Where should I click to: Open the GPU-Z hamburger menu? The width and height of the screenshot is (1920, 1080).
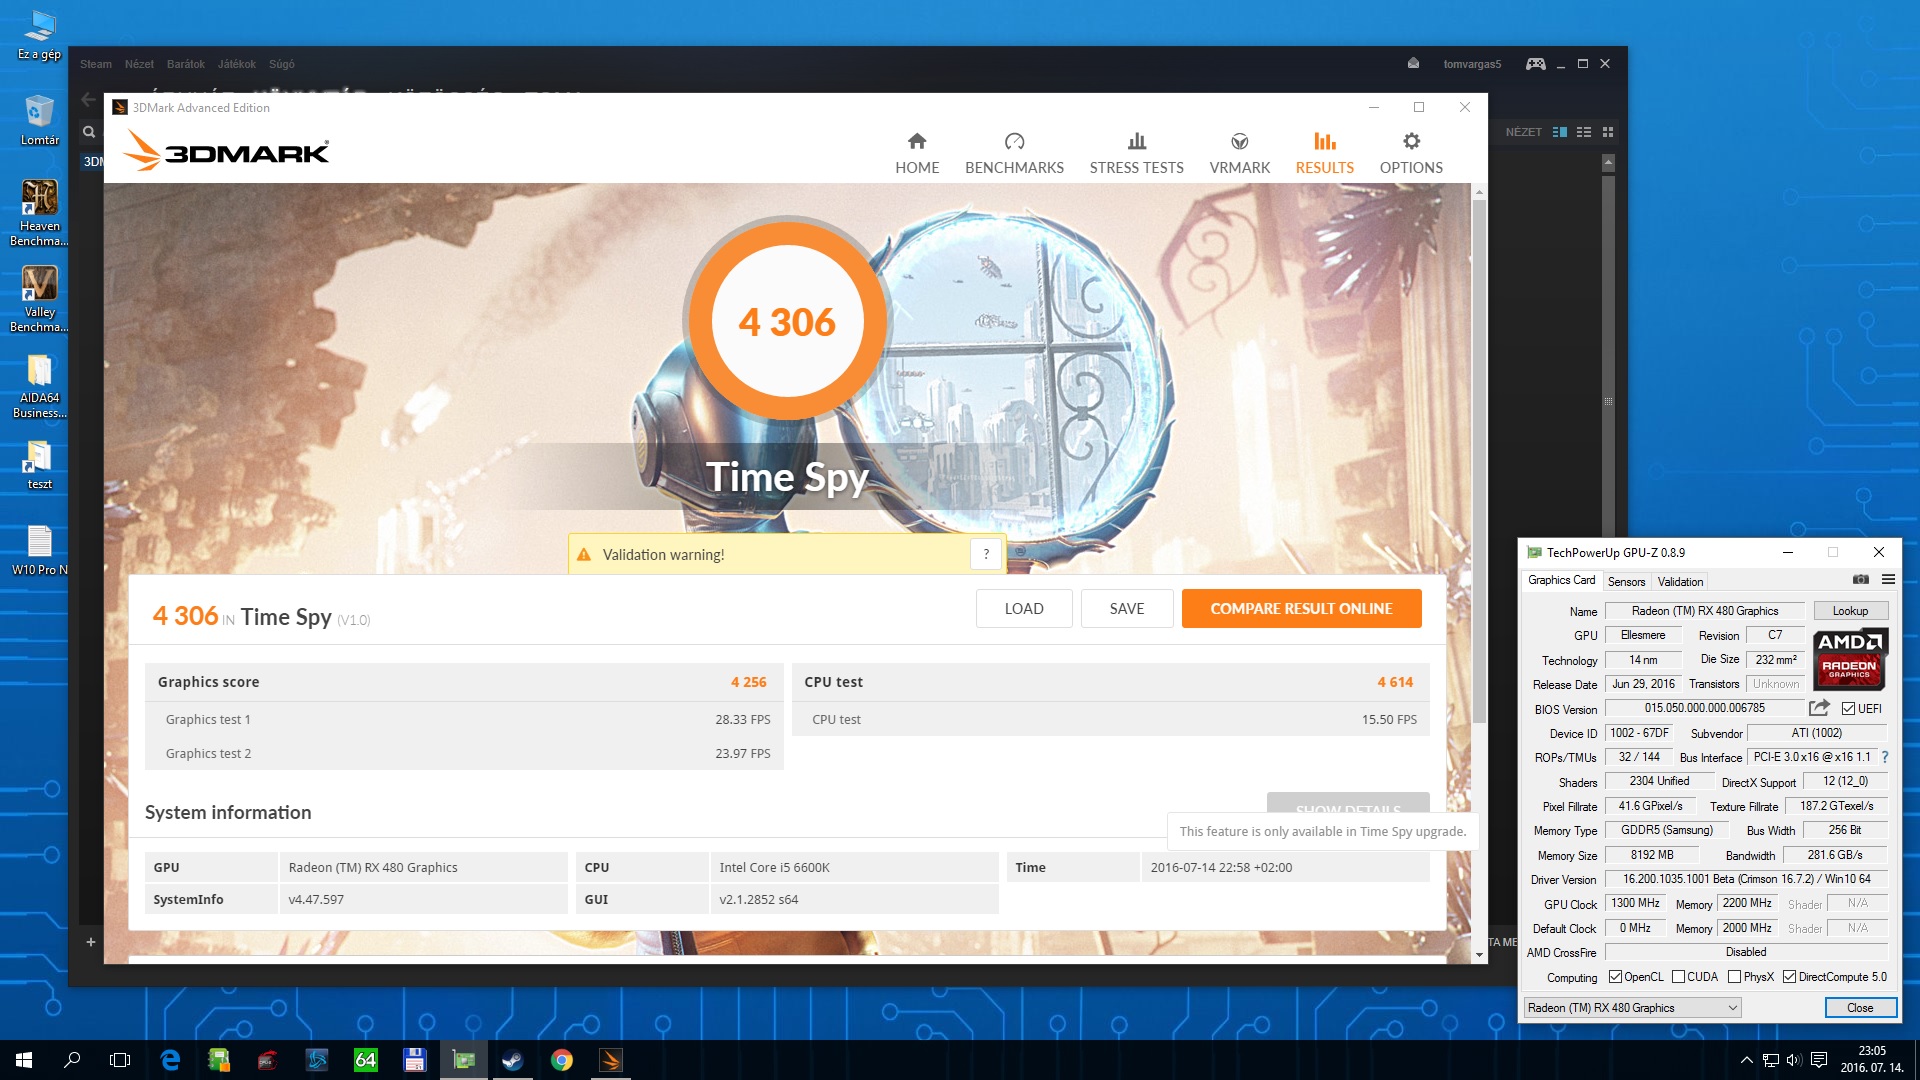(1888, 580)
